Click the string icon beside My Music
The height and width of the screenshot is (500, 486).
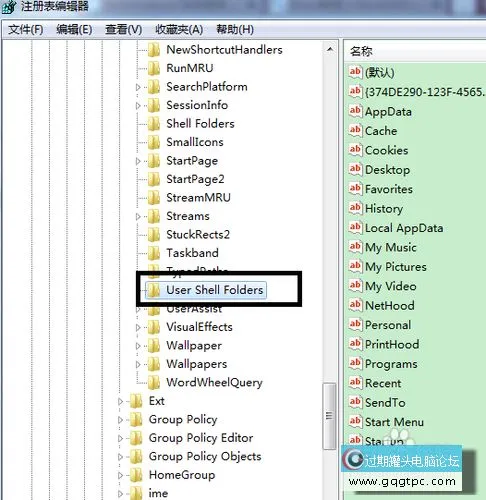(x=355, y=247)
